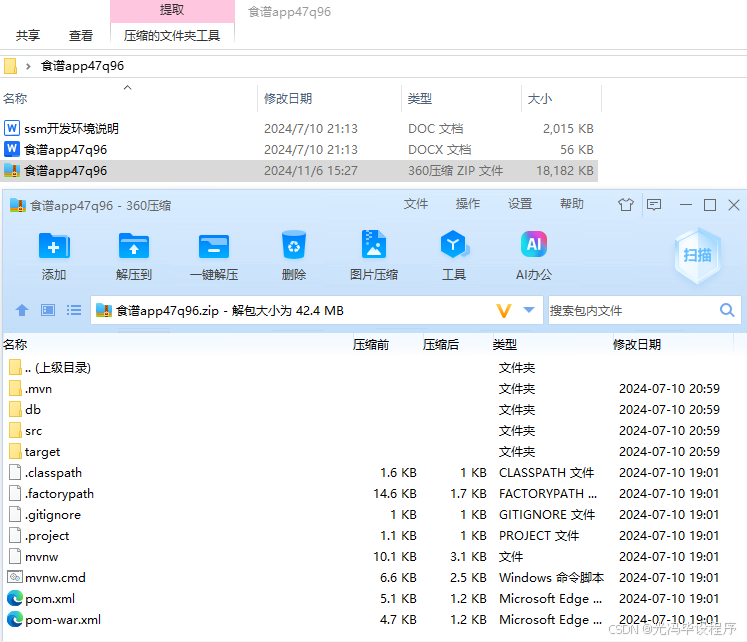The image size is (747, 642).
Task: Open the 压缩的文件夹工具 ribbon tab
Action: click(x=172, y=36)
